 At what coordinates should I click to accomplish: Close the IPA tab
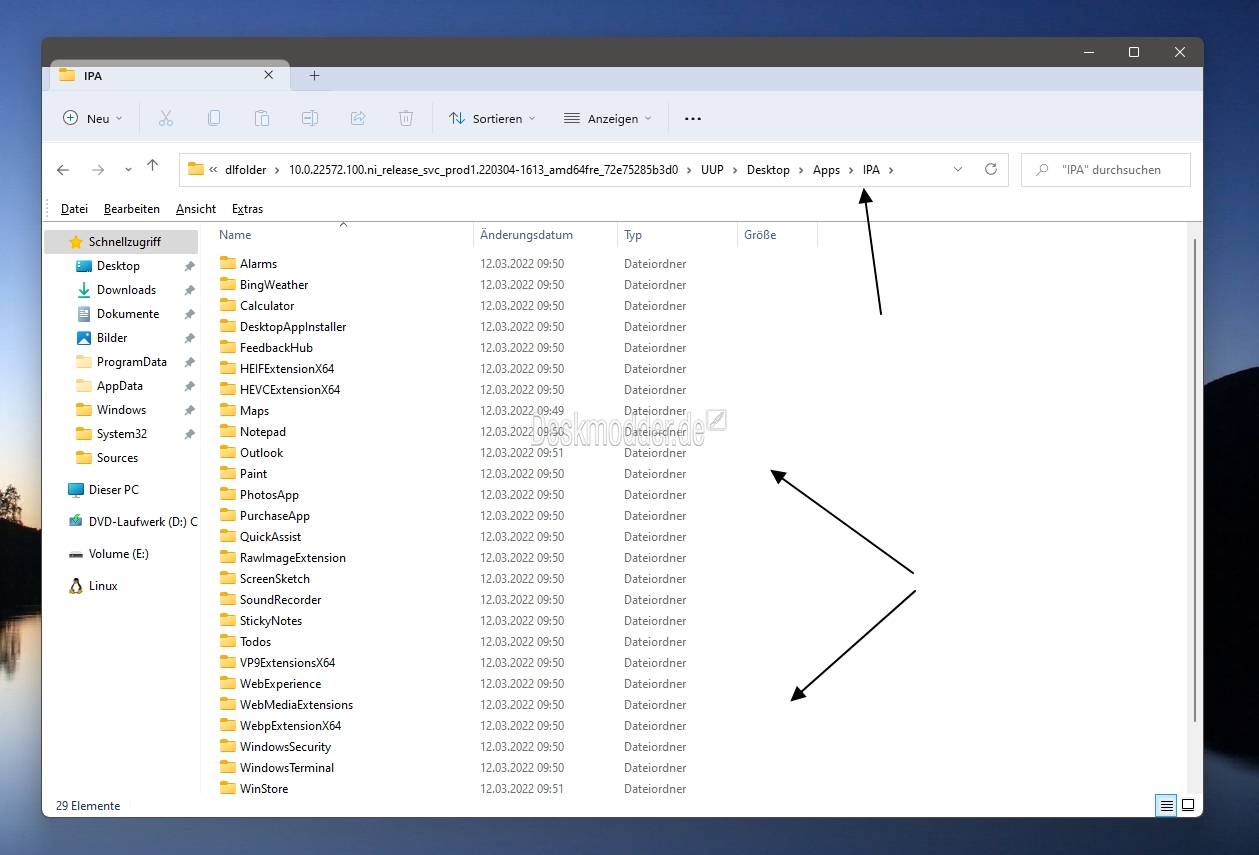269,75
